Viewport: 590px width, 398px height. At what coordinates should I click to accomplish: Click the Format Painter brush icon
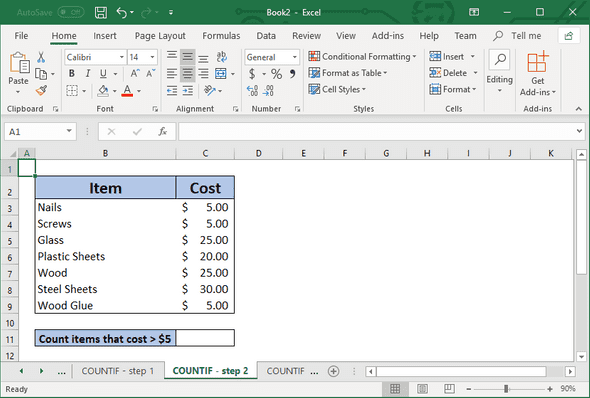pos(41,91)
